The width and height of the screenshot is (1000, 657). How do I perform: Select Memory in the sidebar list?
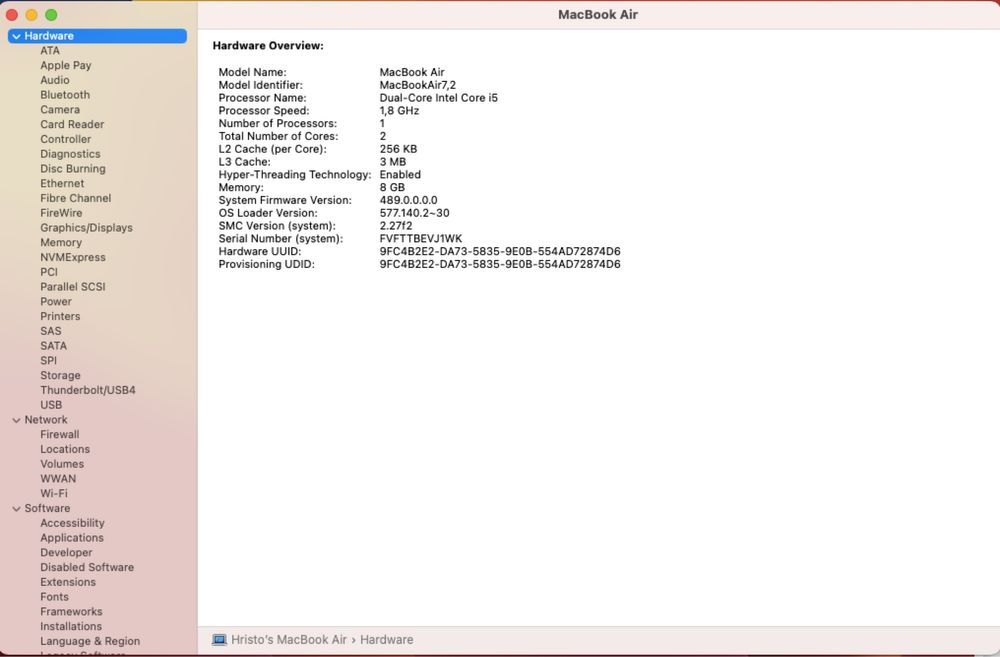[61, 242]
